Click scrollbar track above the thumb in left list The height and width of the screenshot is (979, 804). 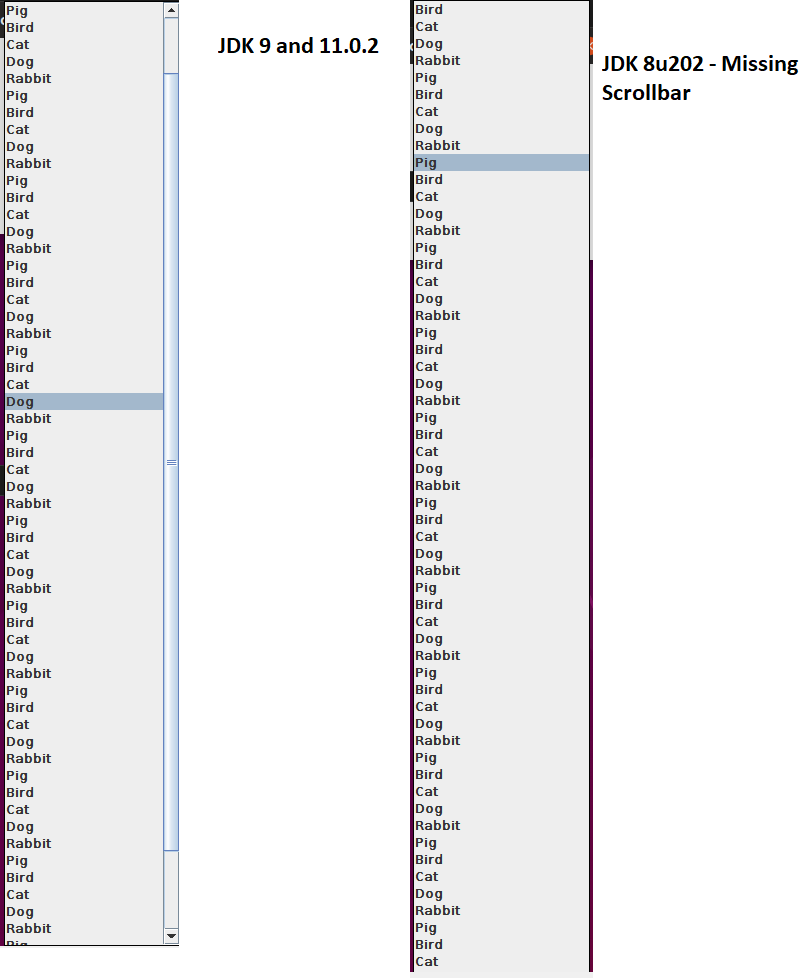[171, 45]
